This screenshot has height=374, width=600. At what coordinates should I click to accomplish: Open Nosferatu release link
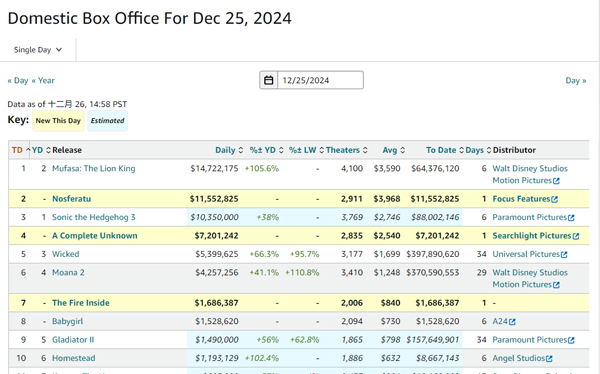(72, 199)
